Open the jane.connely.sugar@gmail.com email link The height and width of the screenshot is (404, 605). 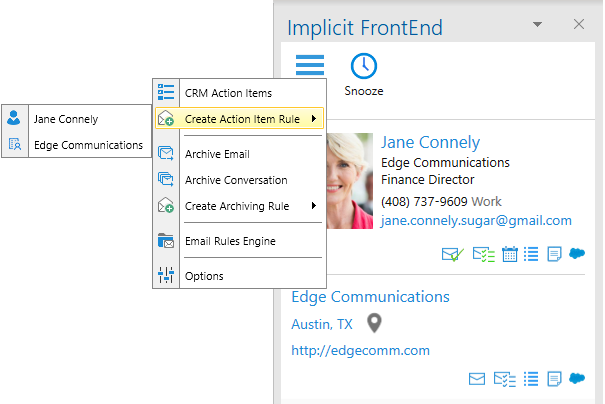pos(476,220)
